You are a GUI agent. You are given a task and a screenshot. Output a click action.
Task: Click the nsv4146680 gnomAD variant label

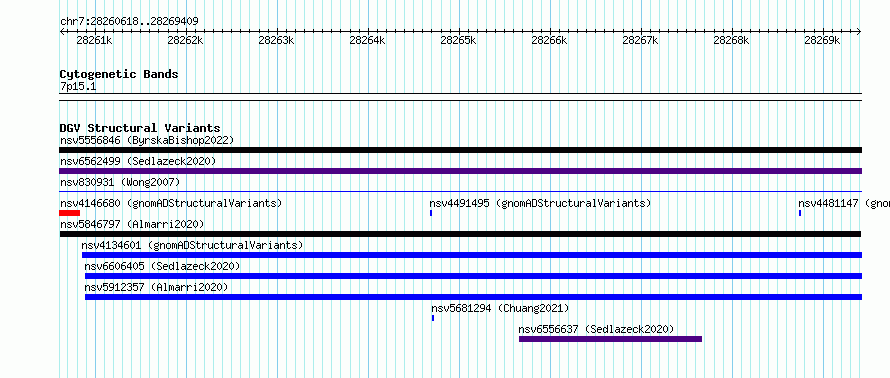pos(171,203)
